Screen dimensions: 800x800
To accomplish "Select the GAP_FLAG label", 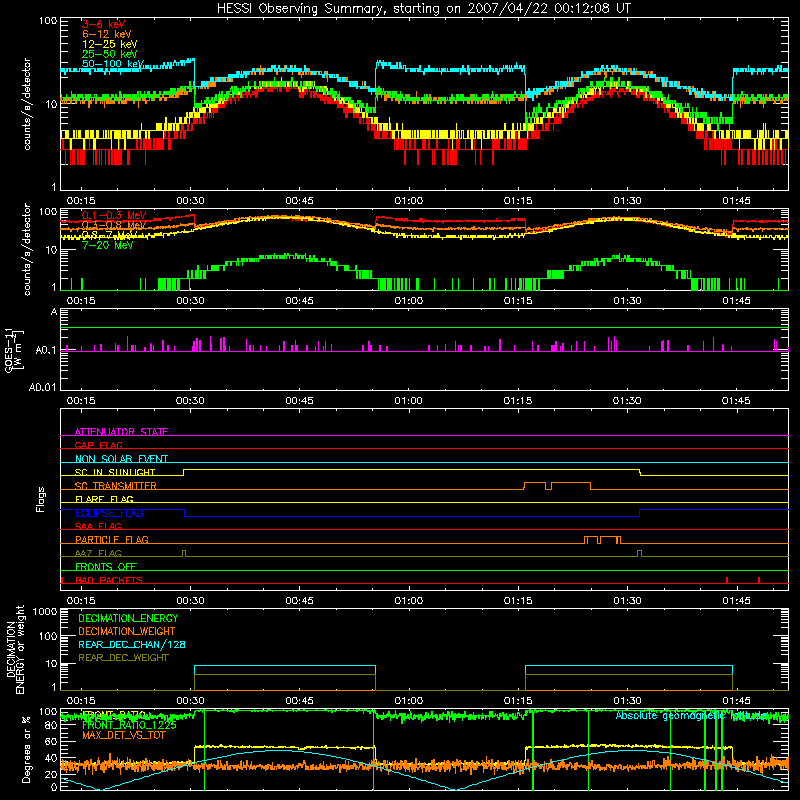I will coord(98,445).
